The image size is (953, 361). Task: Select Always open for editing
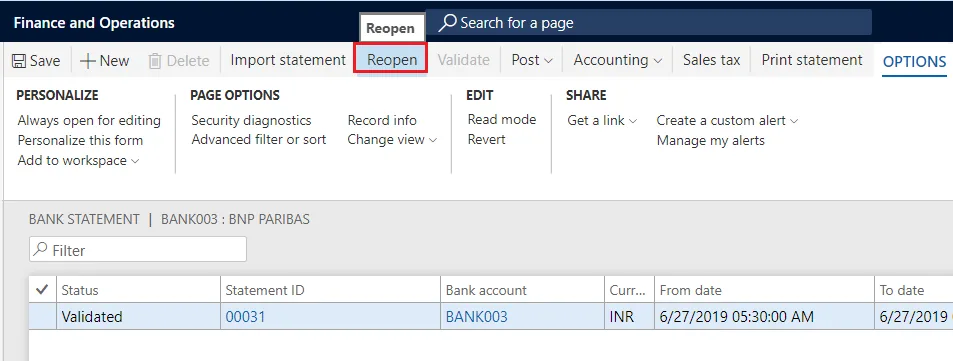point(89,120)
